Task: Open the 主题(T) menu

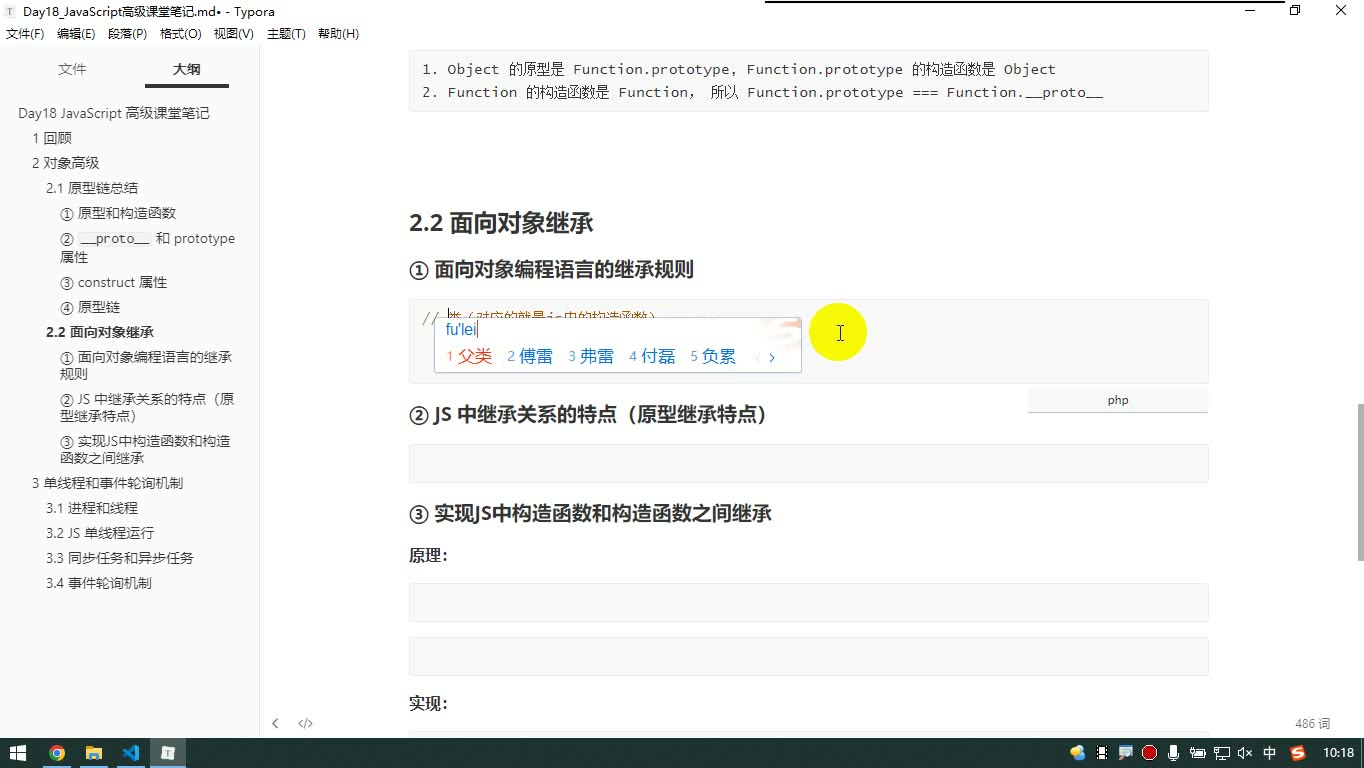Action: (286, 34)
